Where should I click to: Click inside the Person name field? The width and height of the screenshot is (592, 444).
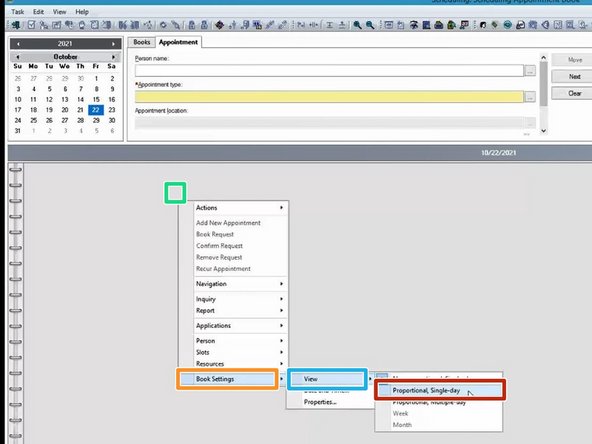[329, 71]
